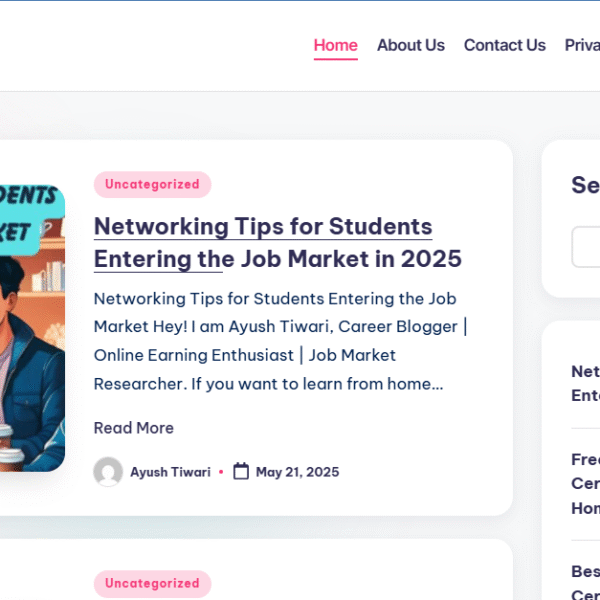Go to the About Us page
This screenshot has height=600, width=600.
click(x=411, y=45)
